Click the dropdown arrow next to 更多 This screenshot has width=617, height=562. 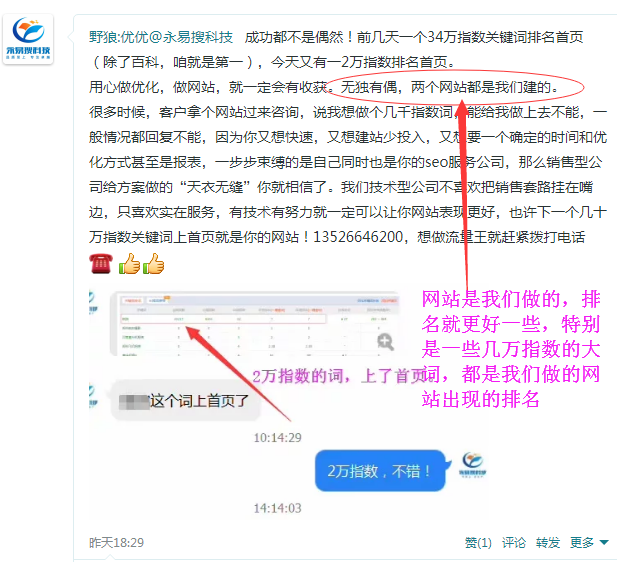coord(604,543)
